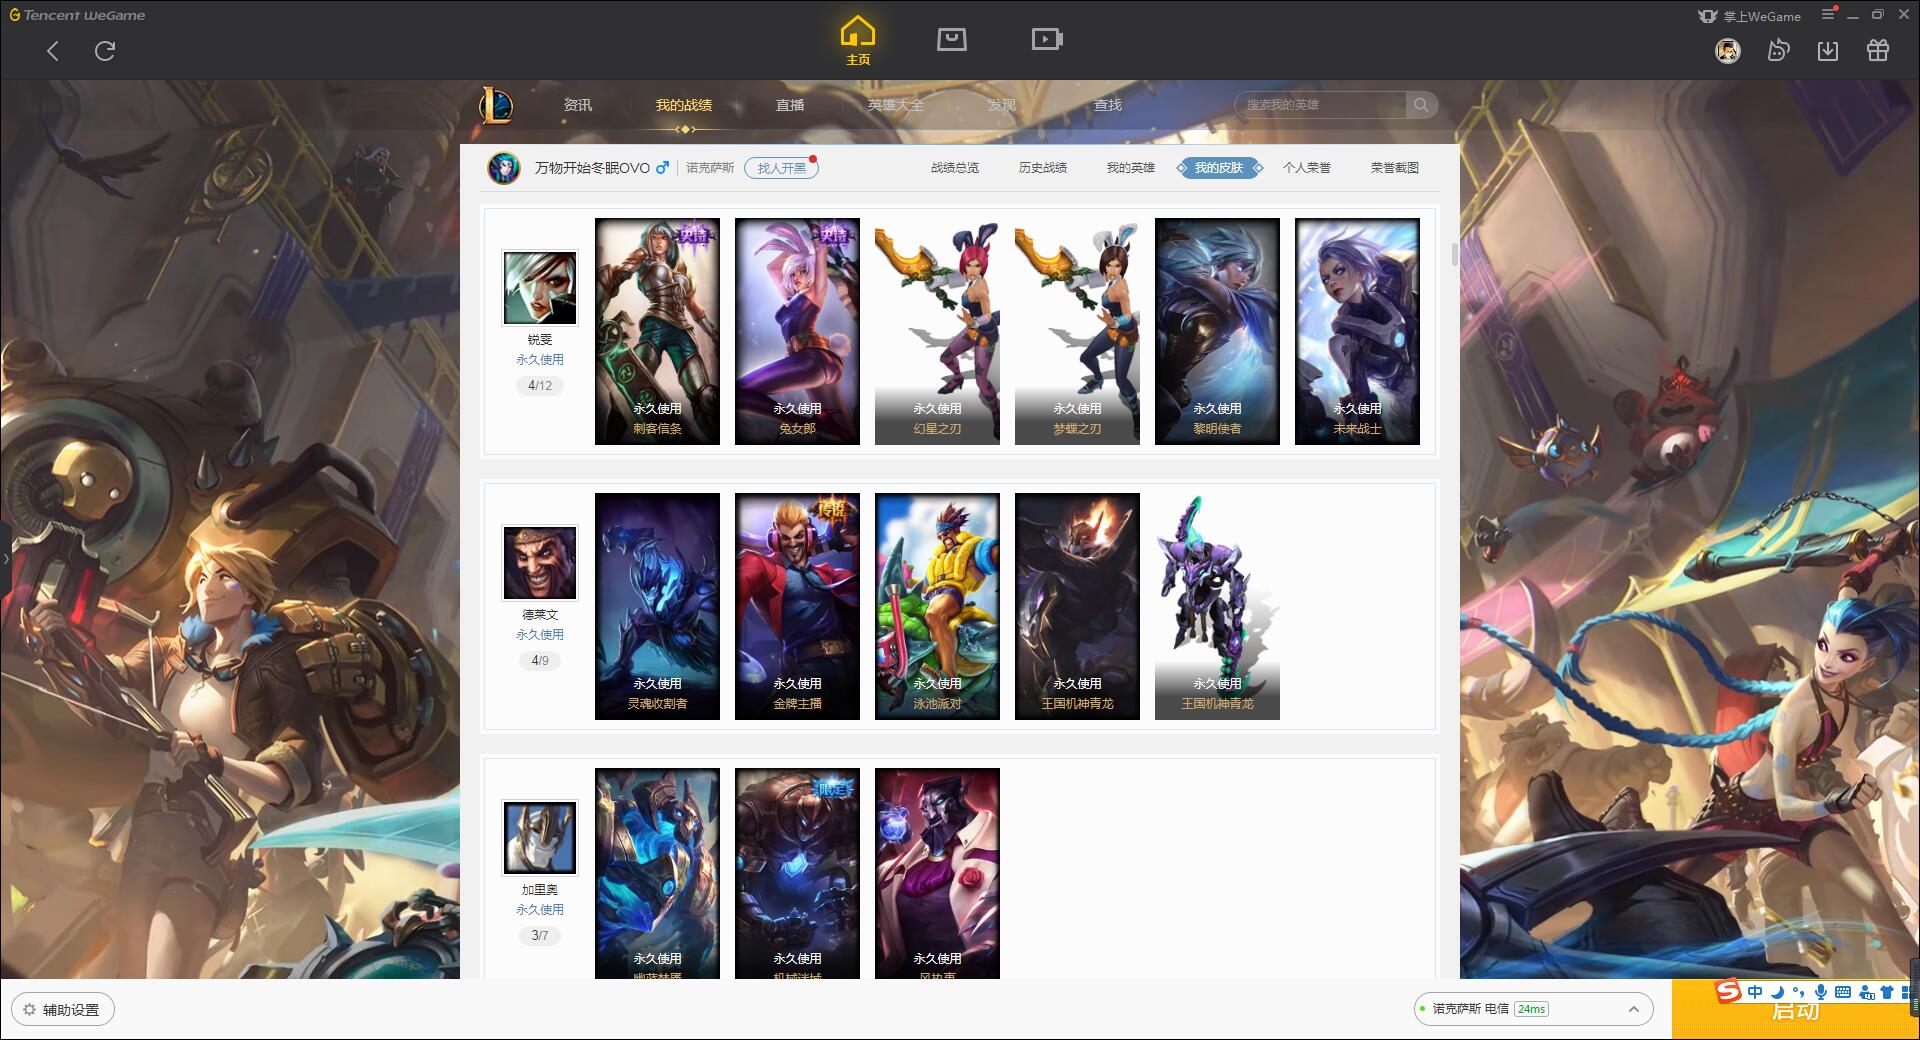The image size is (1920, 1040).
Task: Open the video player icon tab
Action: [1047, 39]
